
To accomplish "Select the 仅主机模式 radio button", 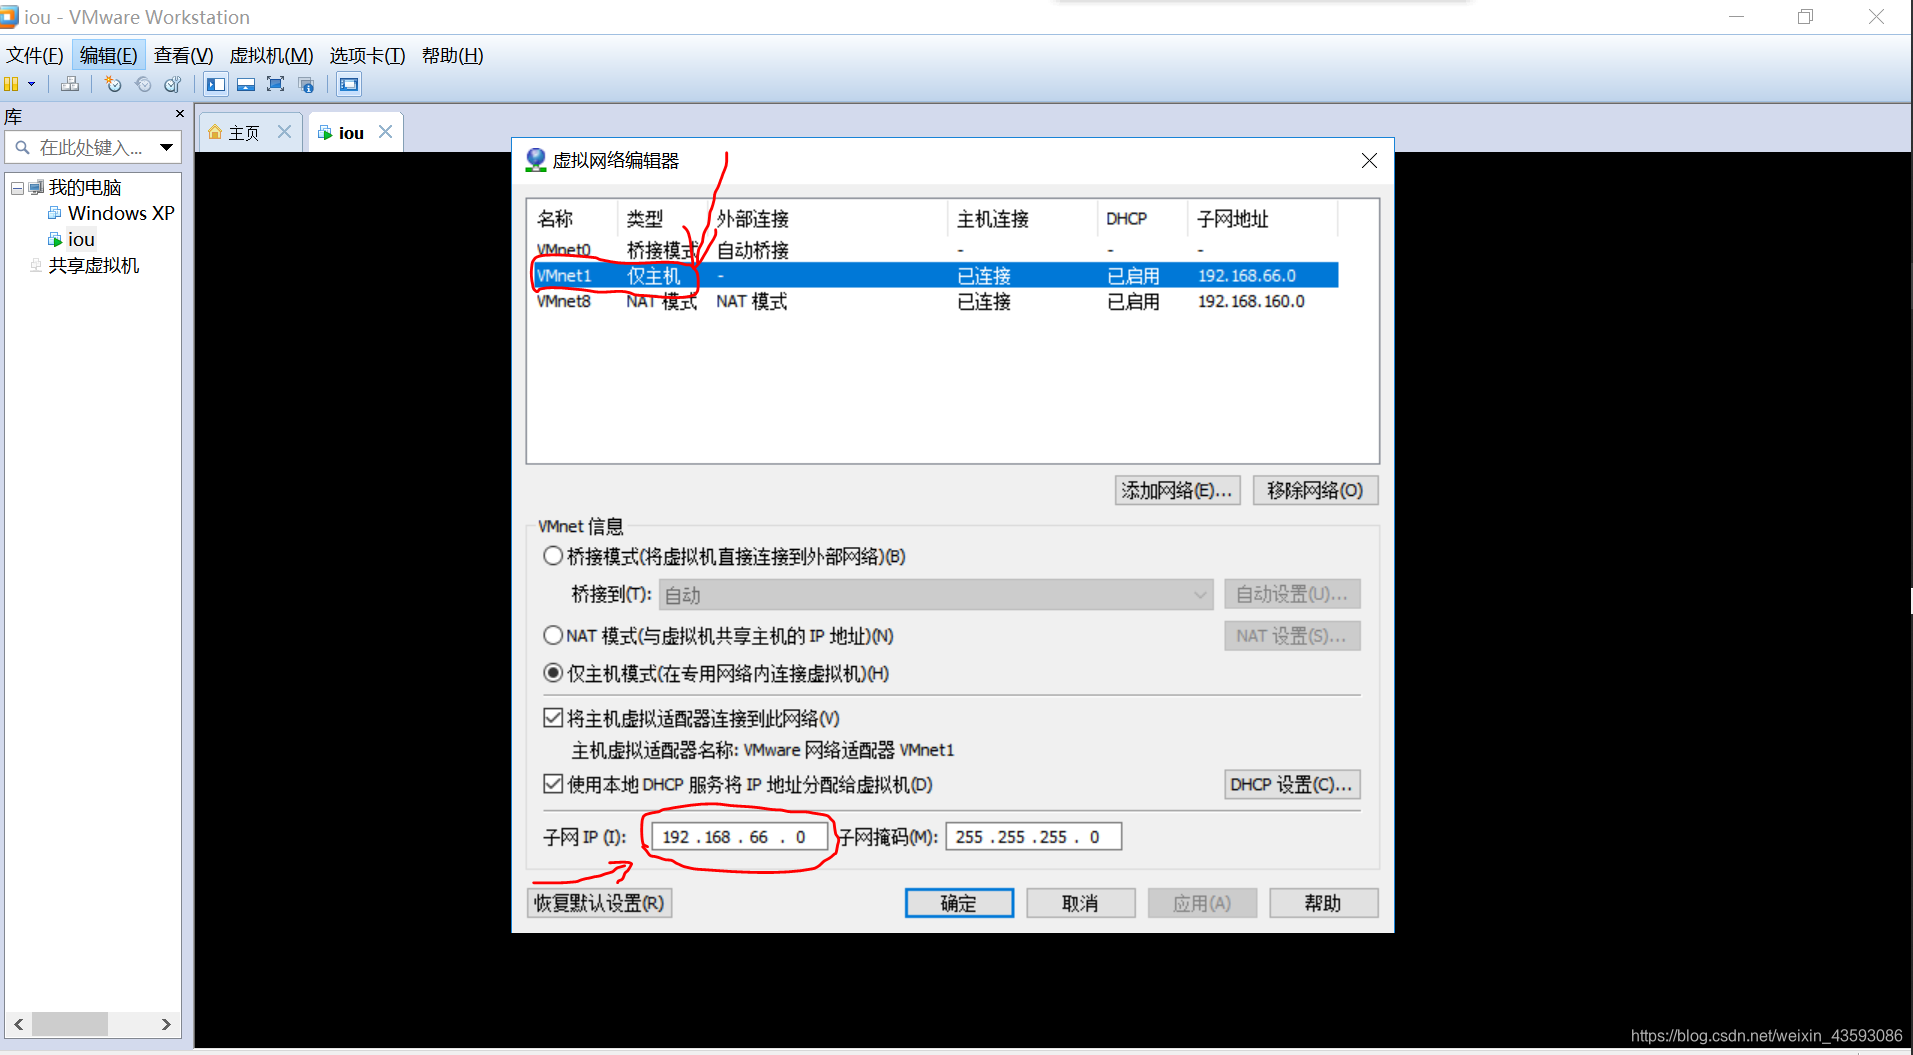I will click(x=553, y=673).
